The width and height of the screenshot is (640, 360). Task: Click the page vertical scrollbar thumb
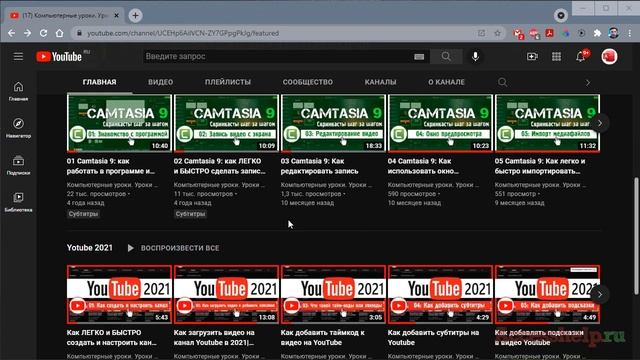636,236
